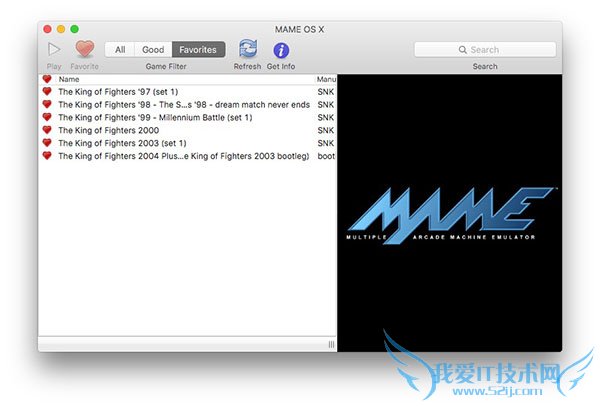Sort by the heart favorites column header
The width and height of the screenshot is (600, 406).
point(47,79)
